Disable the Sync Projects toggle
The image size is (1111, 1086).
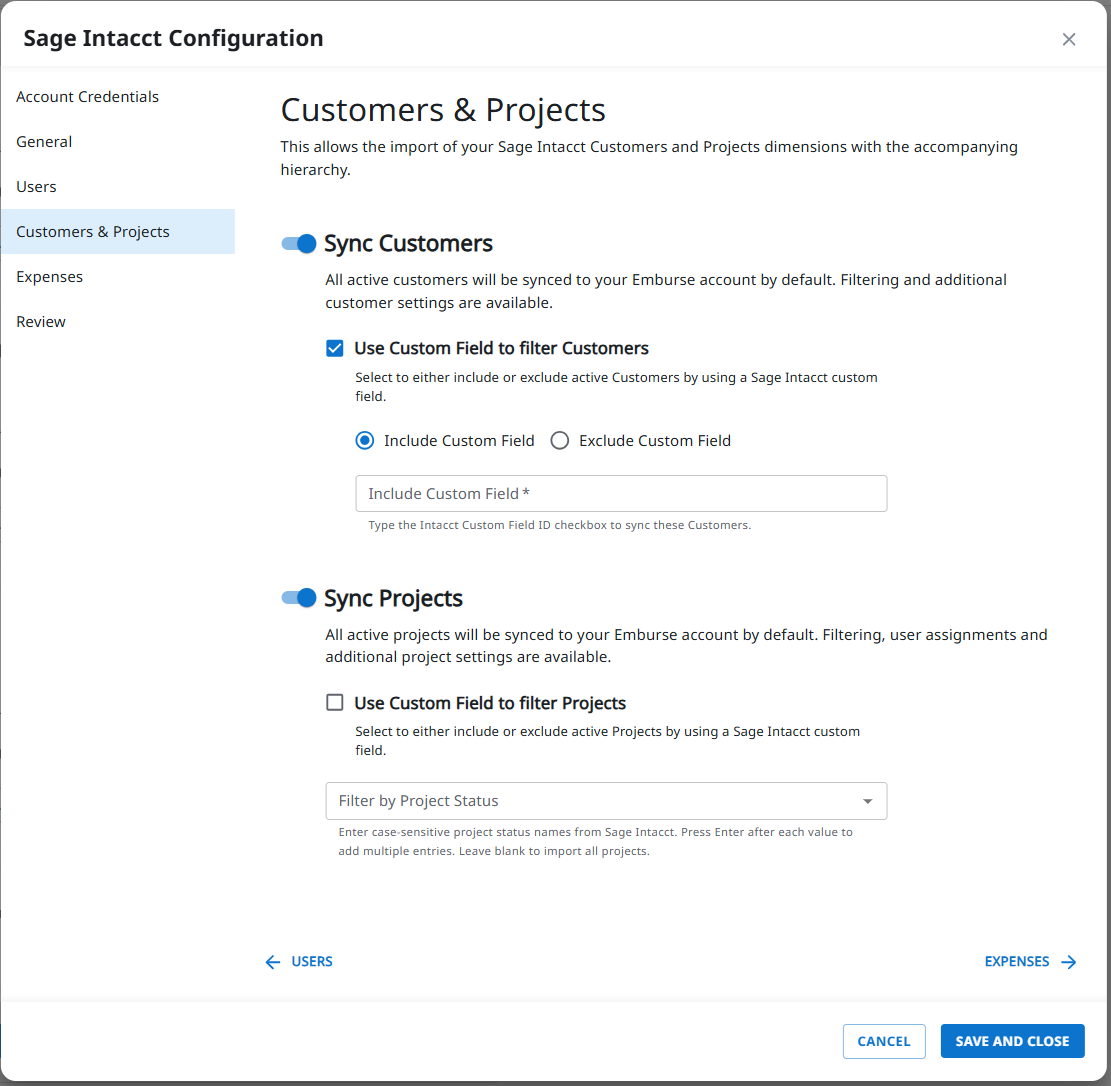point(298,598)
